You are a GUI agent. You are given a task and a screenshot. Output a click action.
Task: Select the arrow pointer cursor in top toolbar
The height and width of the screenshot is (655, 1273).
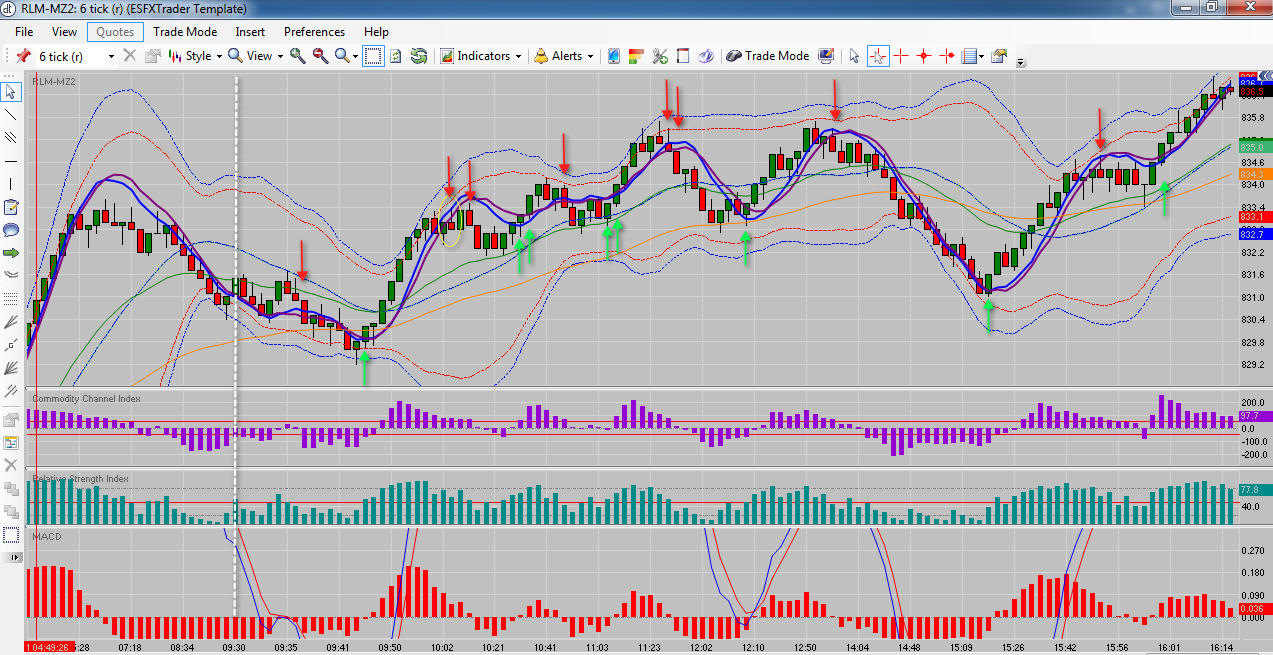click(854, 56)
